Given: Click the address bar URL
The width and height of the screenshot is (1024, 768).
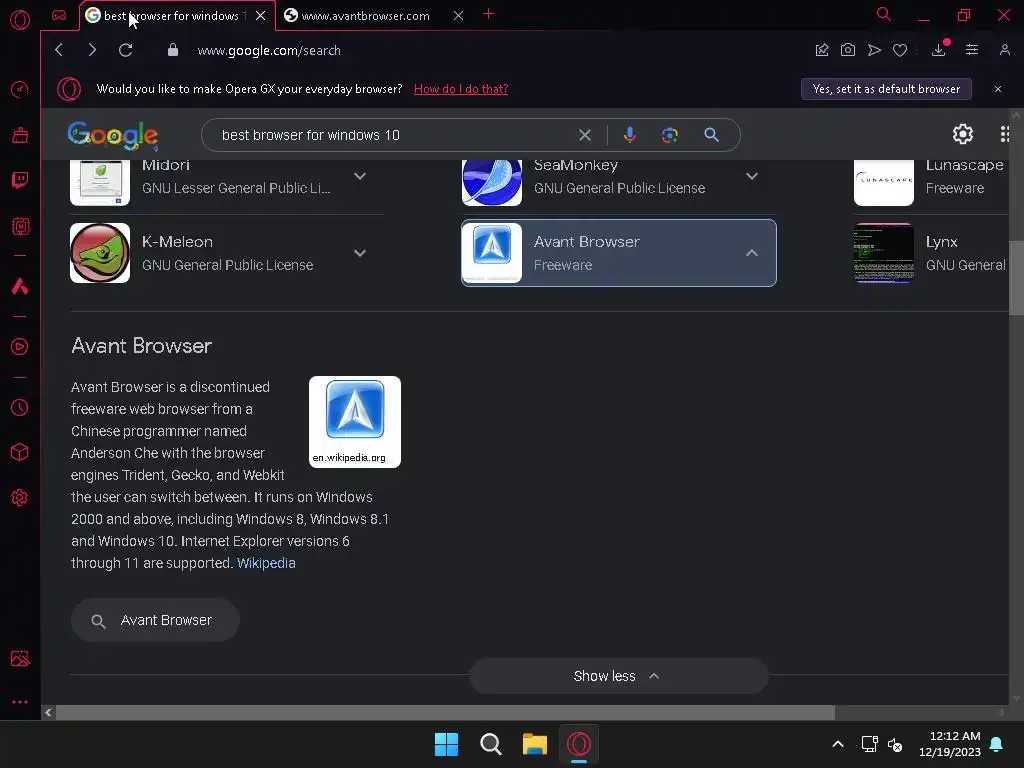Looking at the screenshot, I should click(268, 50).
